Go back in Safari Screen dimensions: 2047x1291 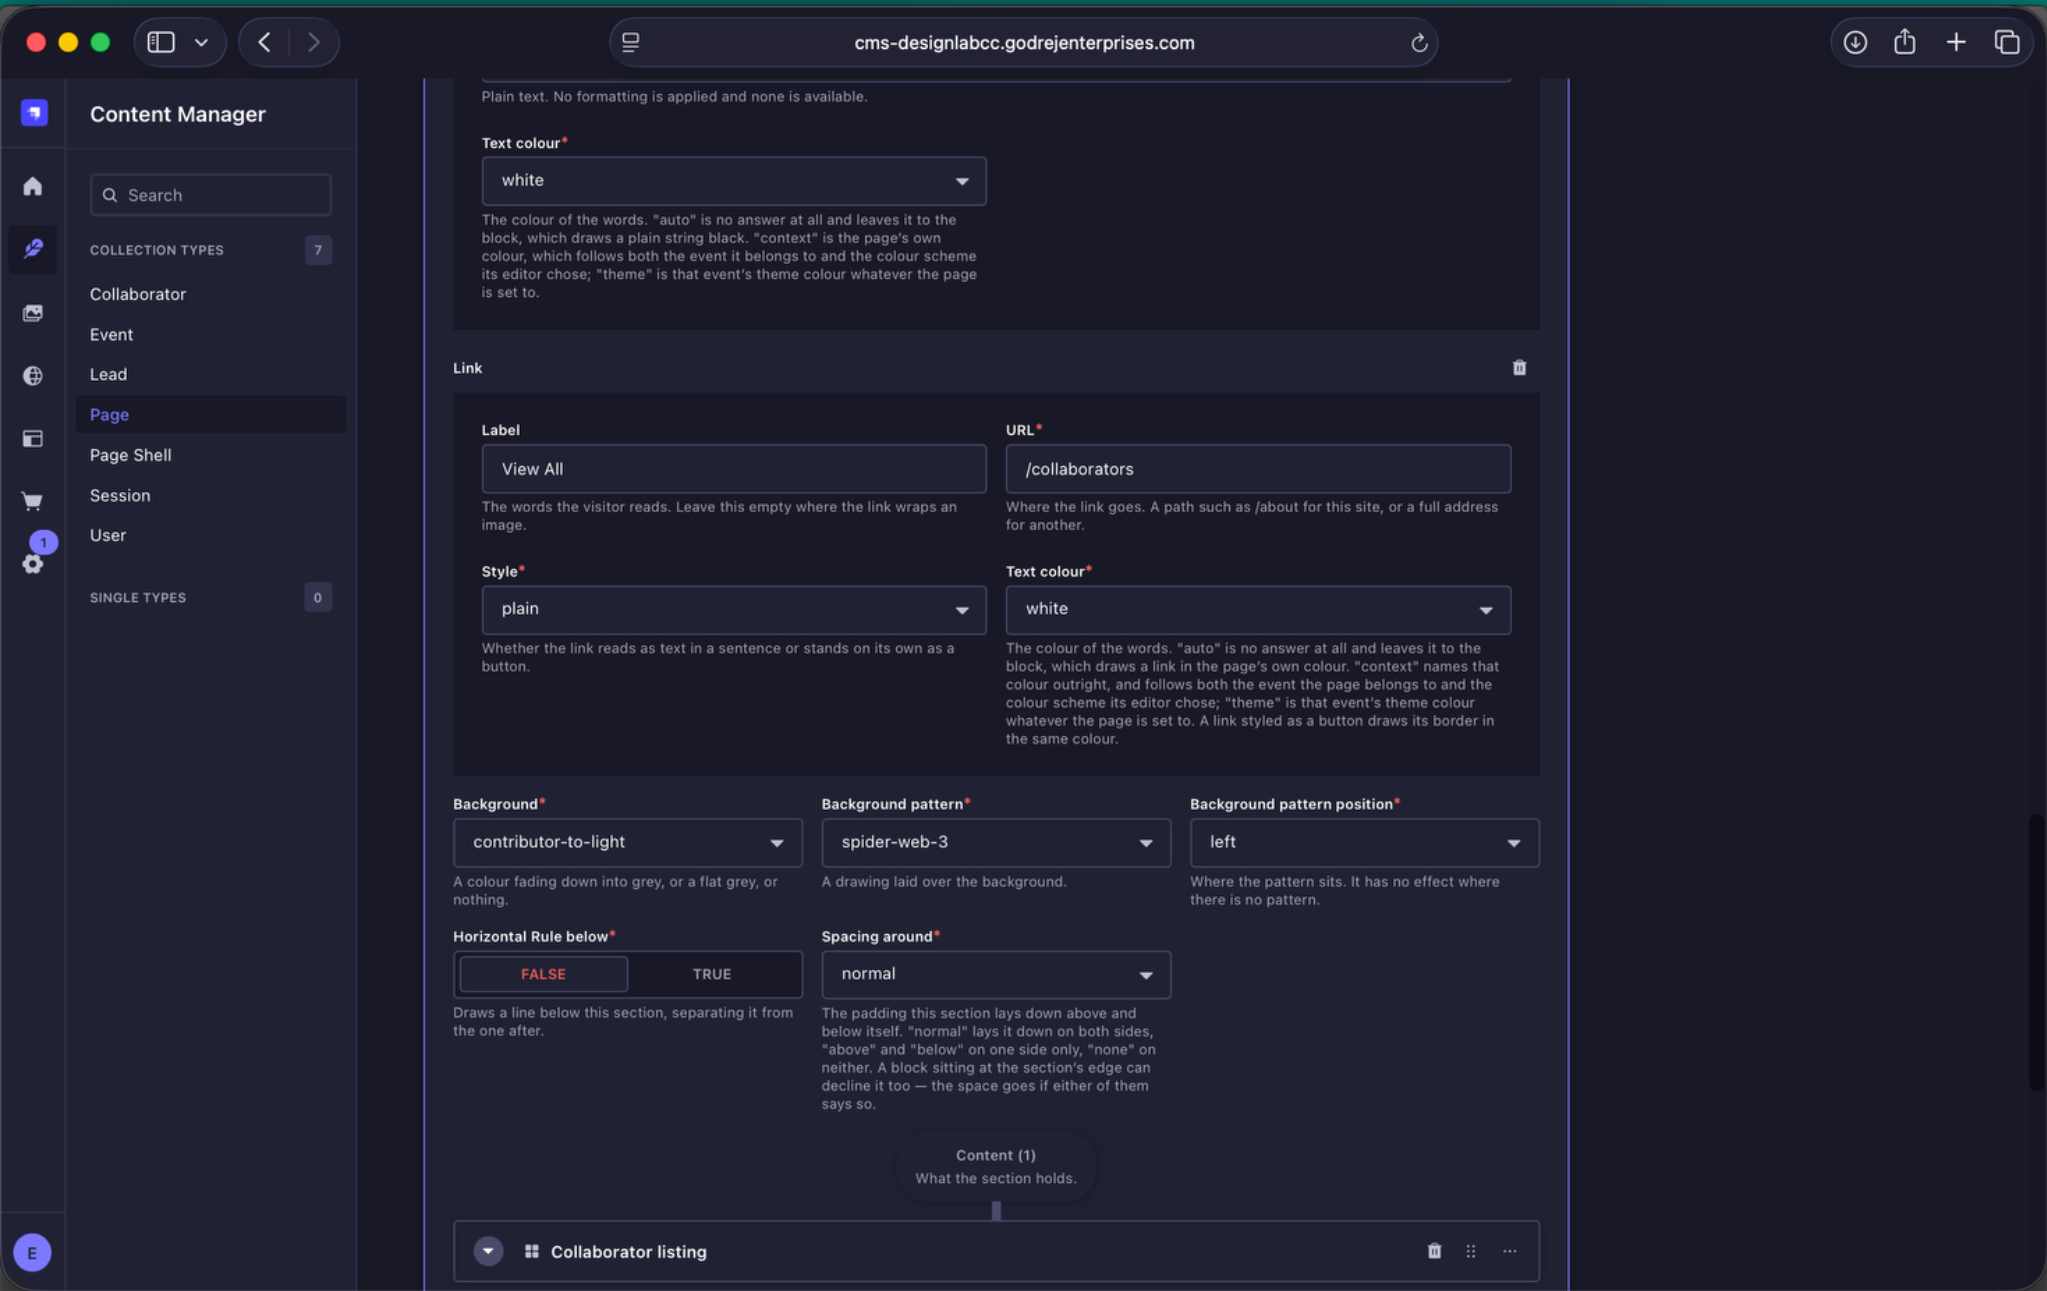[x=264, y=42]
